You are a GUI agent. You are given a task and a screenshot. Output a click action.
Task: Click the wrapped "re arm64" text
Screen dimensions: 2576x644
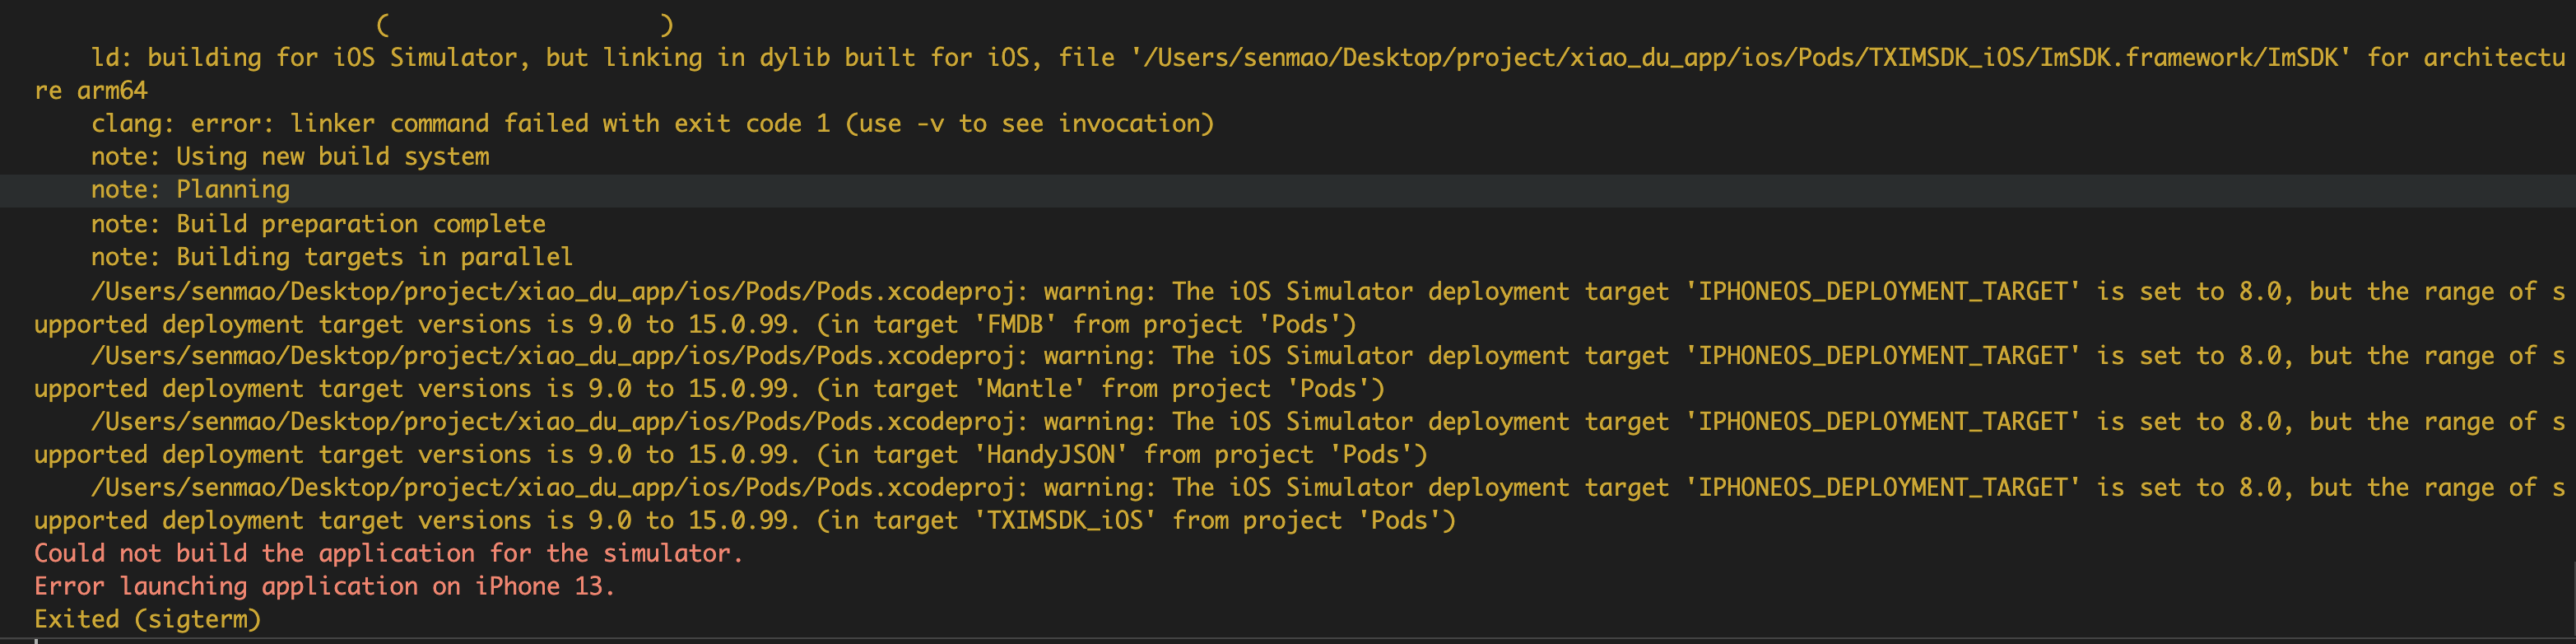(91, 91)
